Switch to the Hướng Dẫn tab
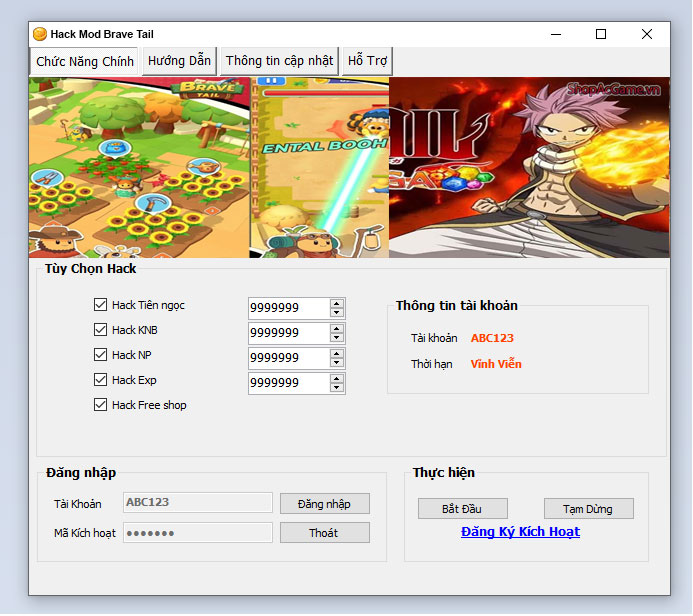The height and width of the screenshot is (616, 693). tap(179, 61)
